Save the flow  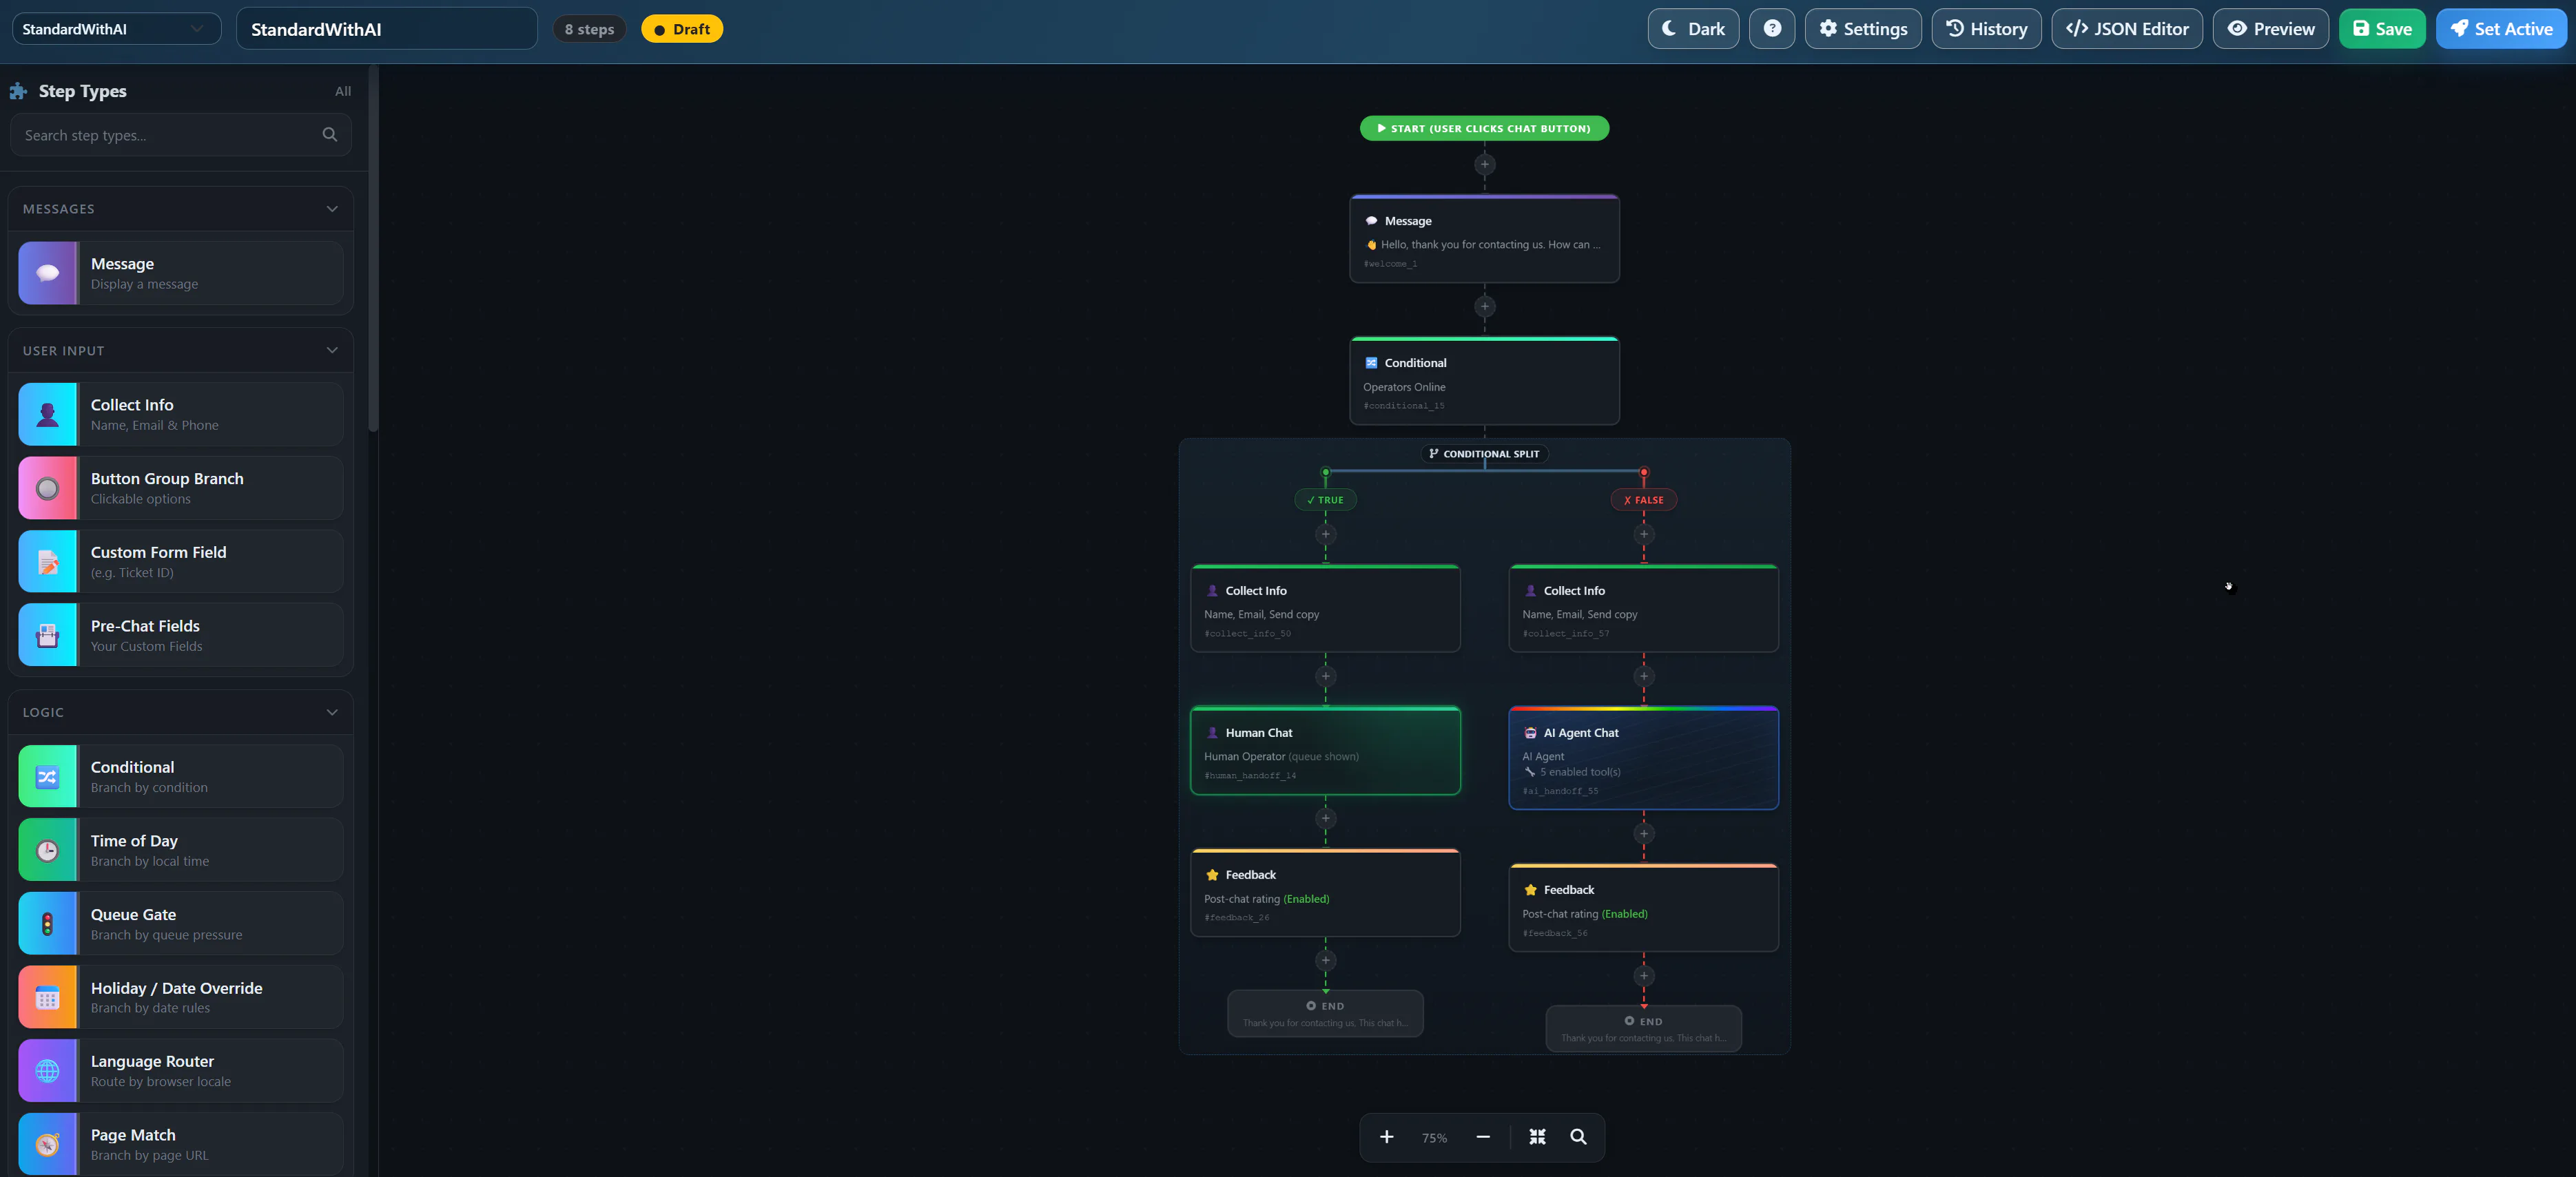coord(2381,29)
